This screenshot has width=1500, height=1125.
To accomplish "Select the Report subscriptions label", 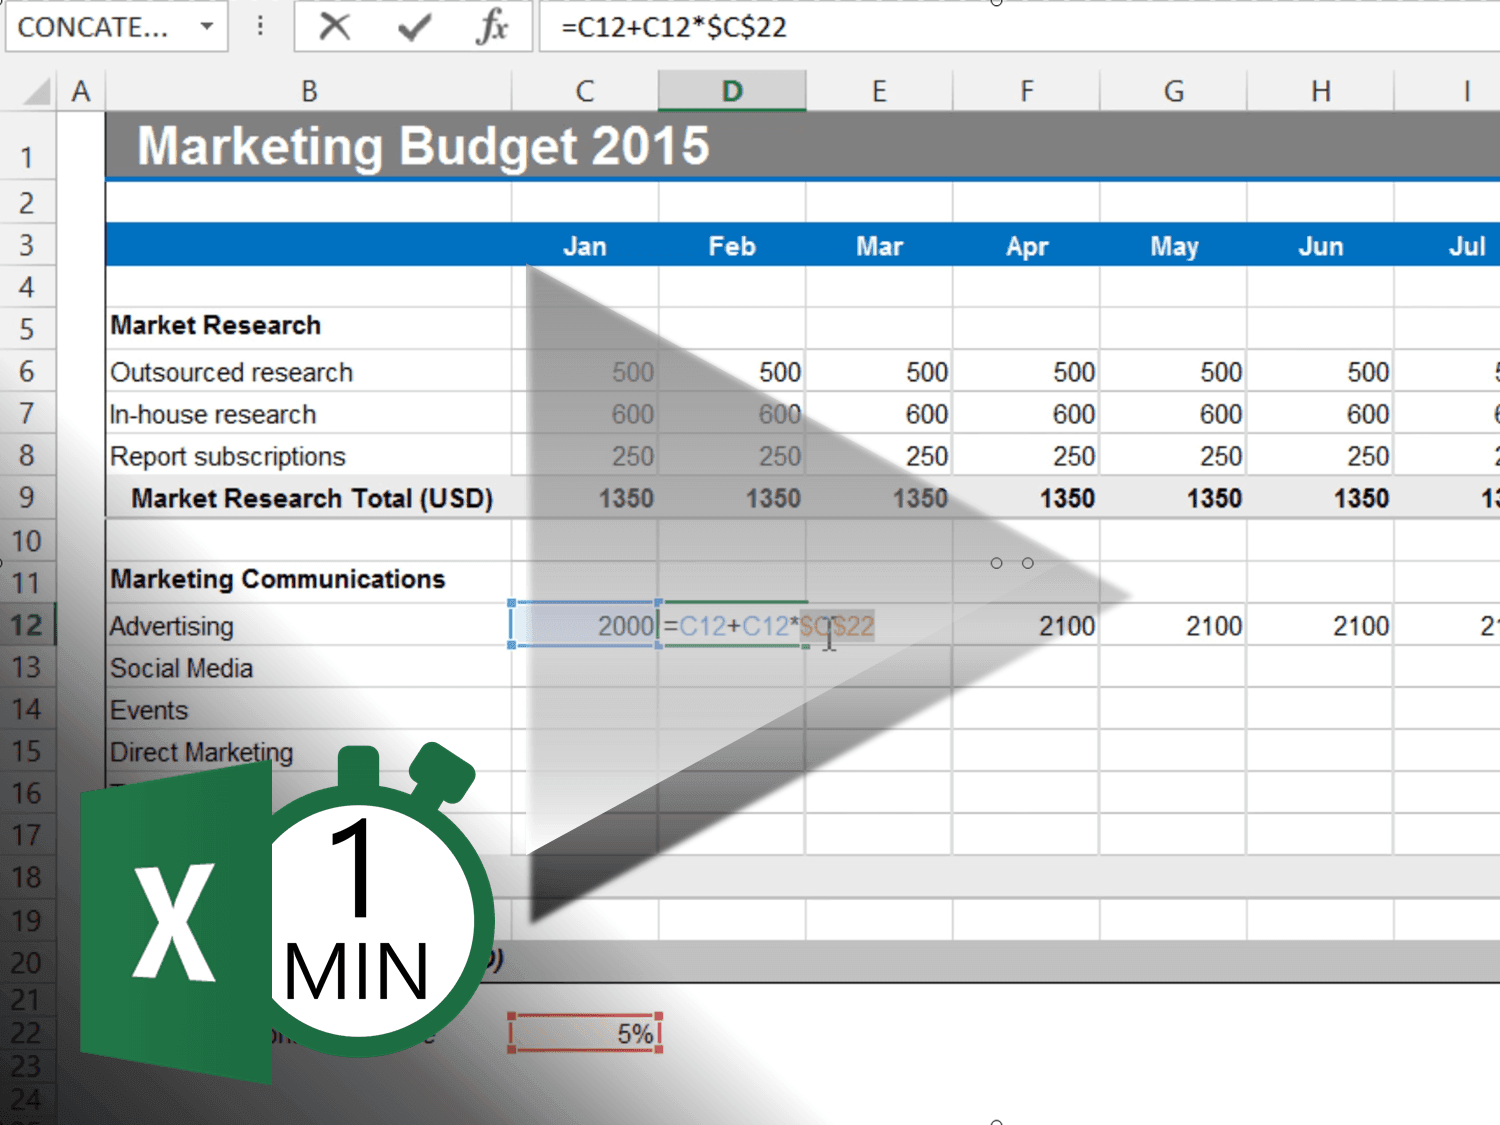I will 309,456.
